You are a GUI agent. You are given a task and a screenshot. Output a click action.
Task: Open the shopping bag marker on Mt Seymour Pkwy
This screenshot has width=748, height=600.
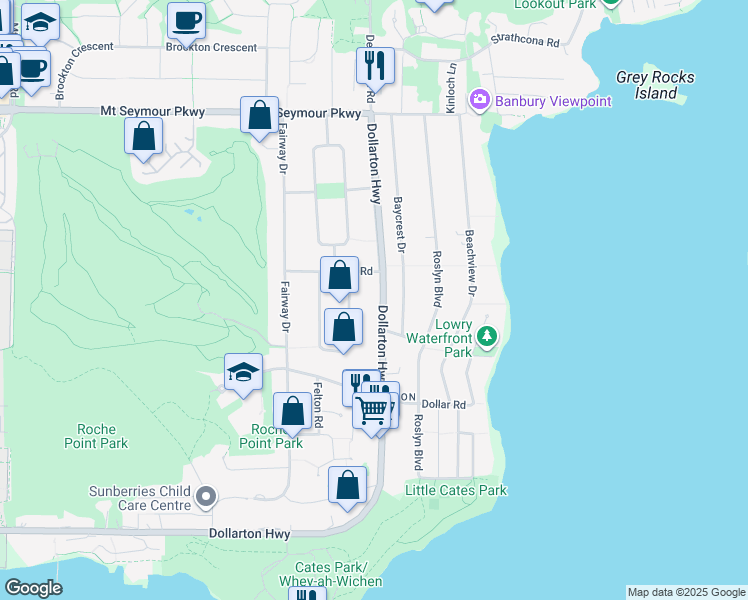point(259,115)
